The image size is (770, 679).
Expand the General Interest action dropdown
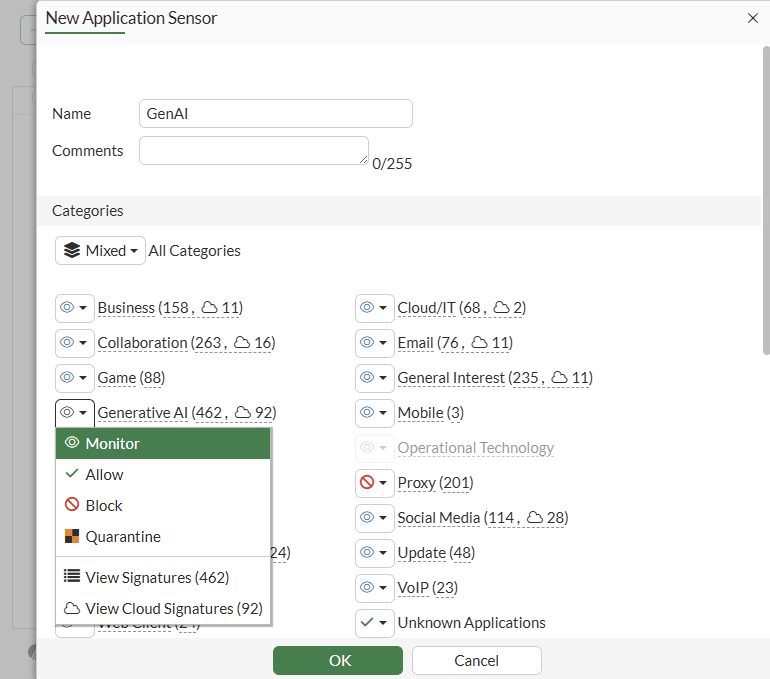383,378
